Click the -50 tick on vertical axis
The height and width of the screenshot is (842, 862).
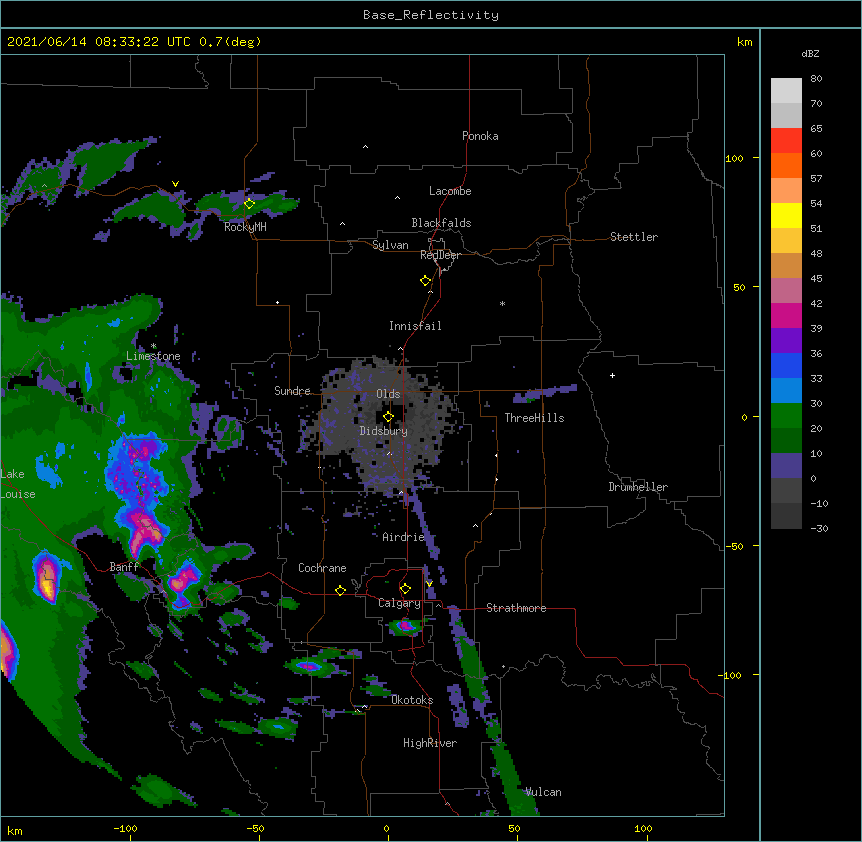point(734,546)
